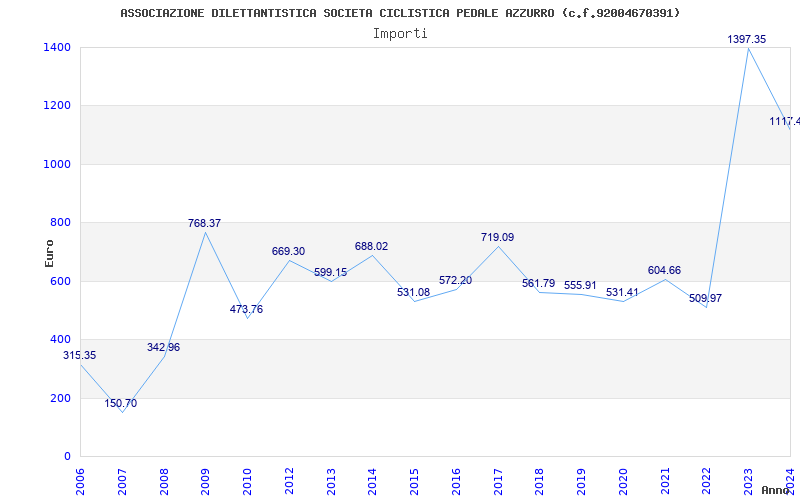Viewport: 800px width, 500px height.
Task: Select the 0 Euro axis tick
Action: click(x=67, y=456)
